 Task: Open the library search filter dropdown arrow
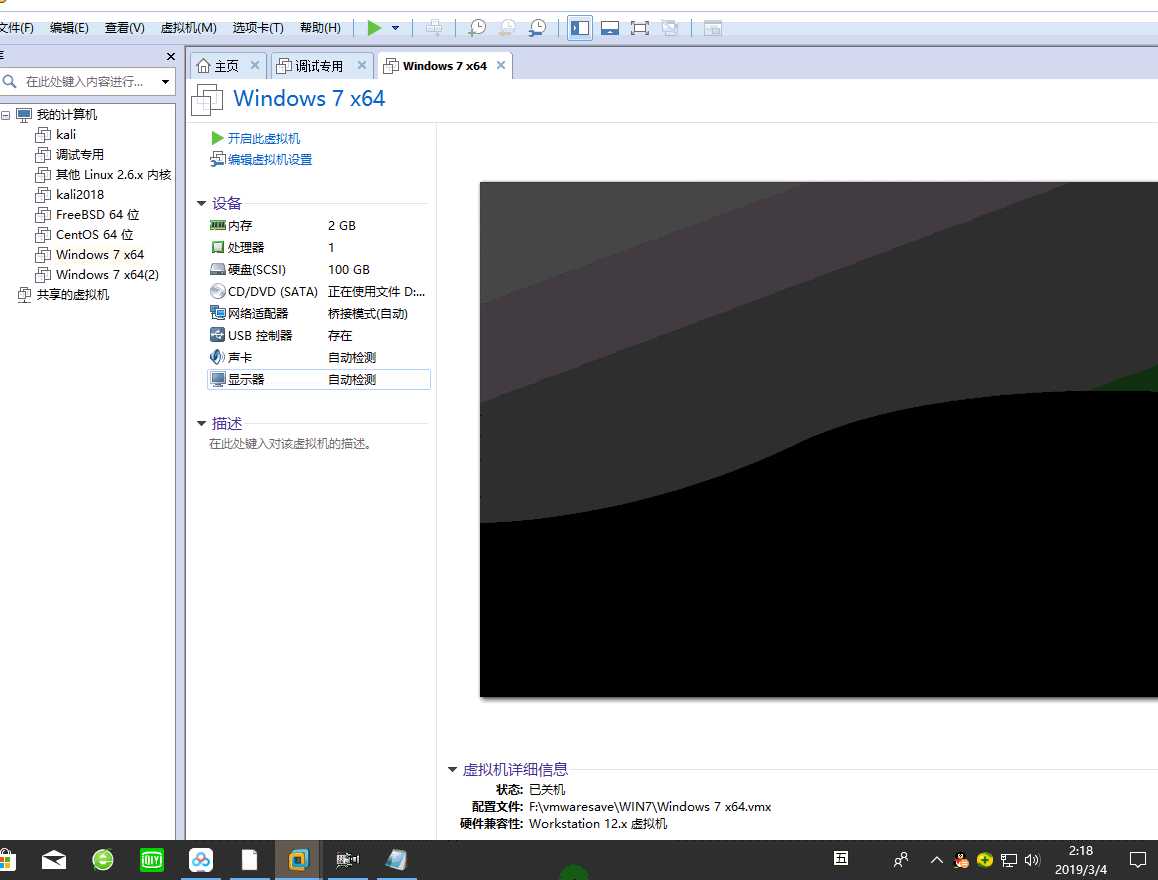pyautogui.click(x=165, y=82)
